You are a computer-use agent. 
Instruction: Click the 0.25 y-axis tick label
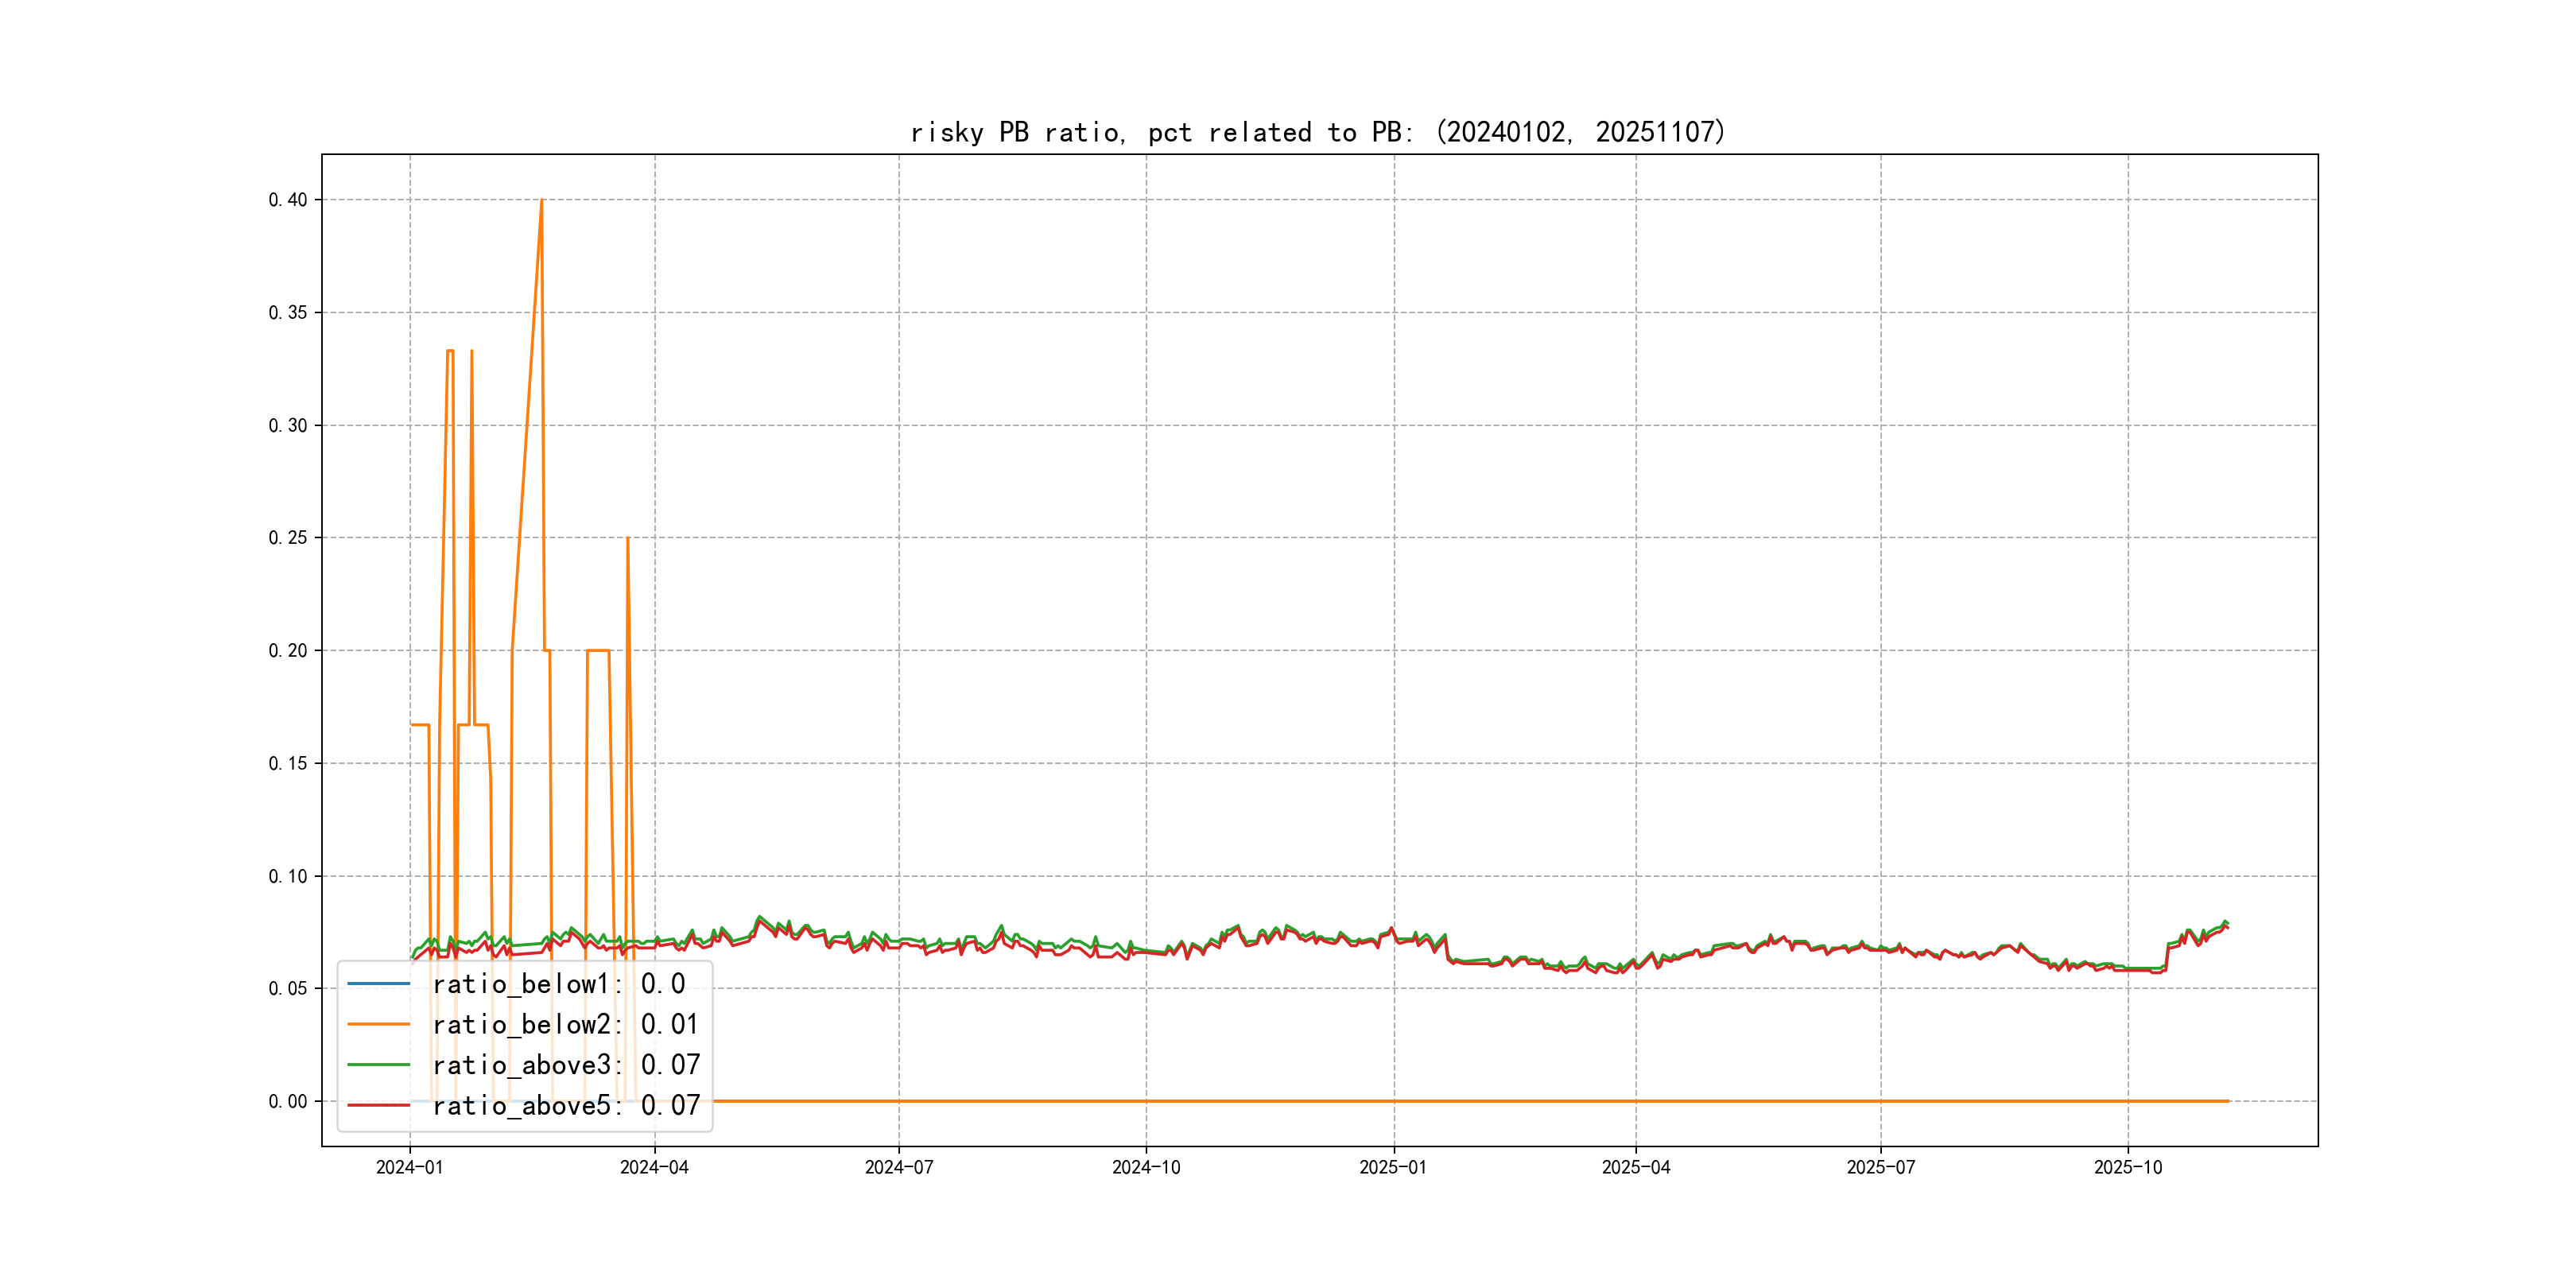click(288, 538)
